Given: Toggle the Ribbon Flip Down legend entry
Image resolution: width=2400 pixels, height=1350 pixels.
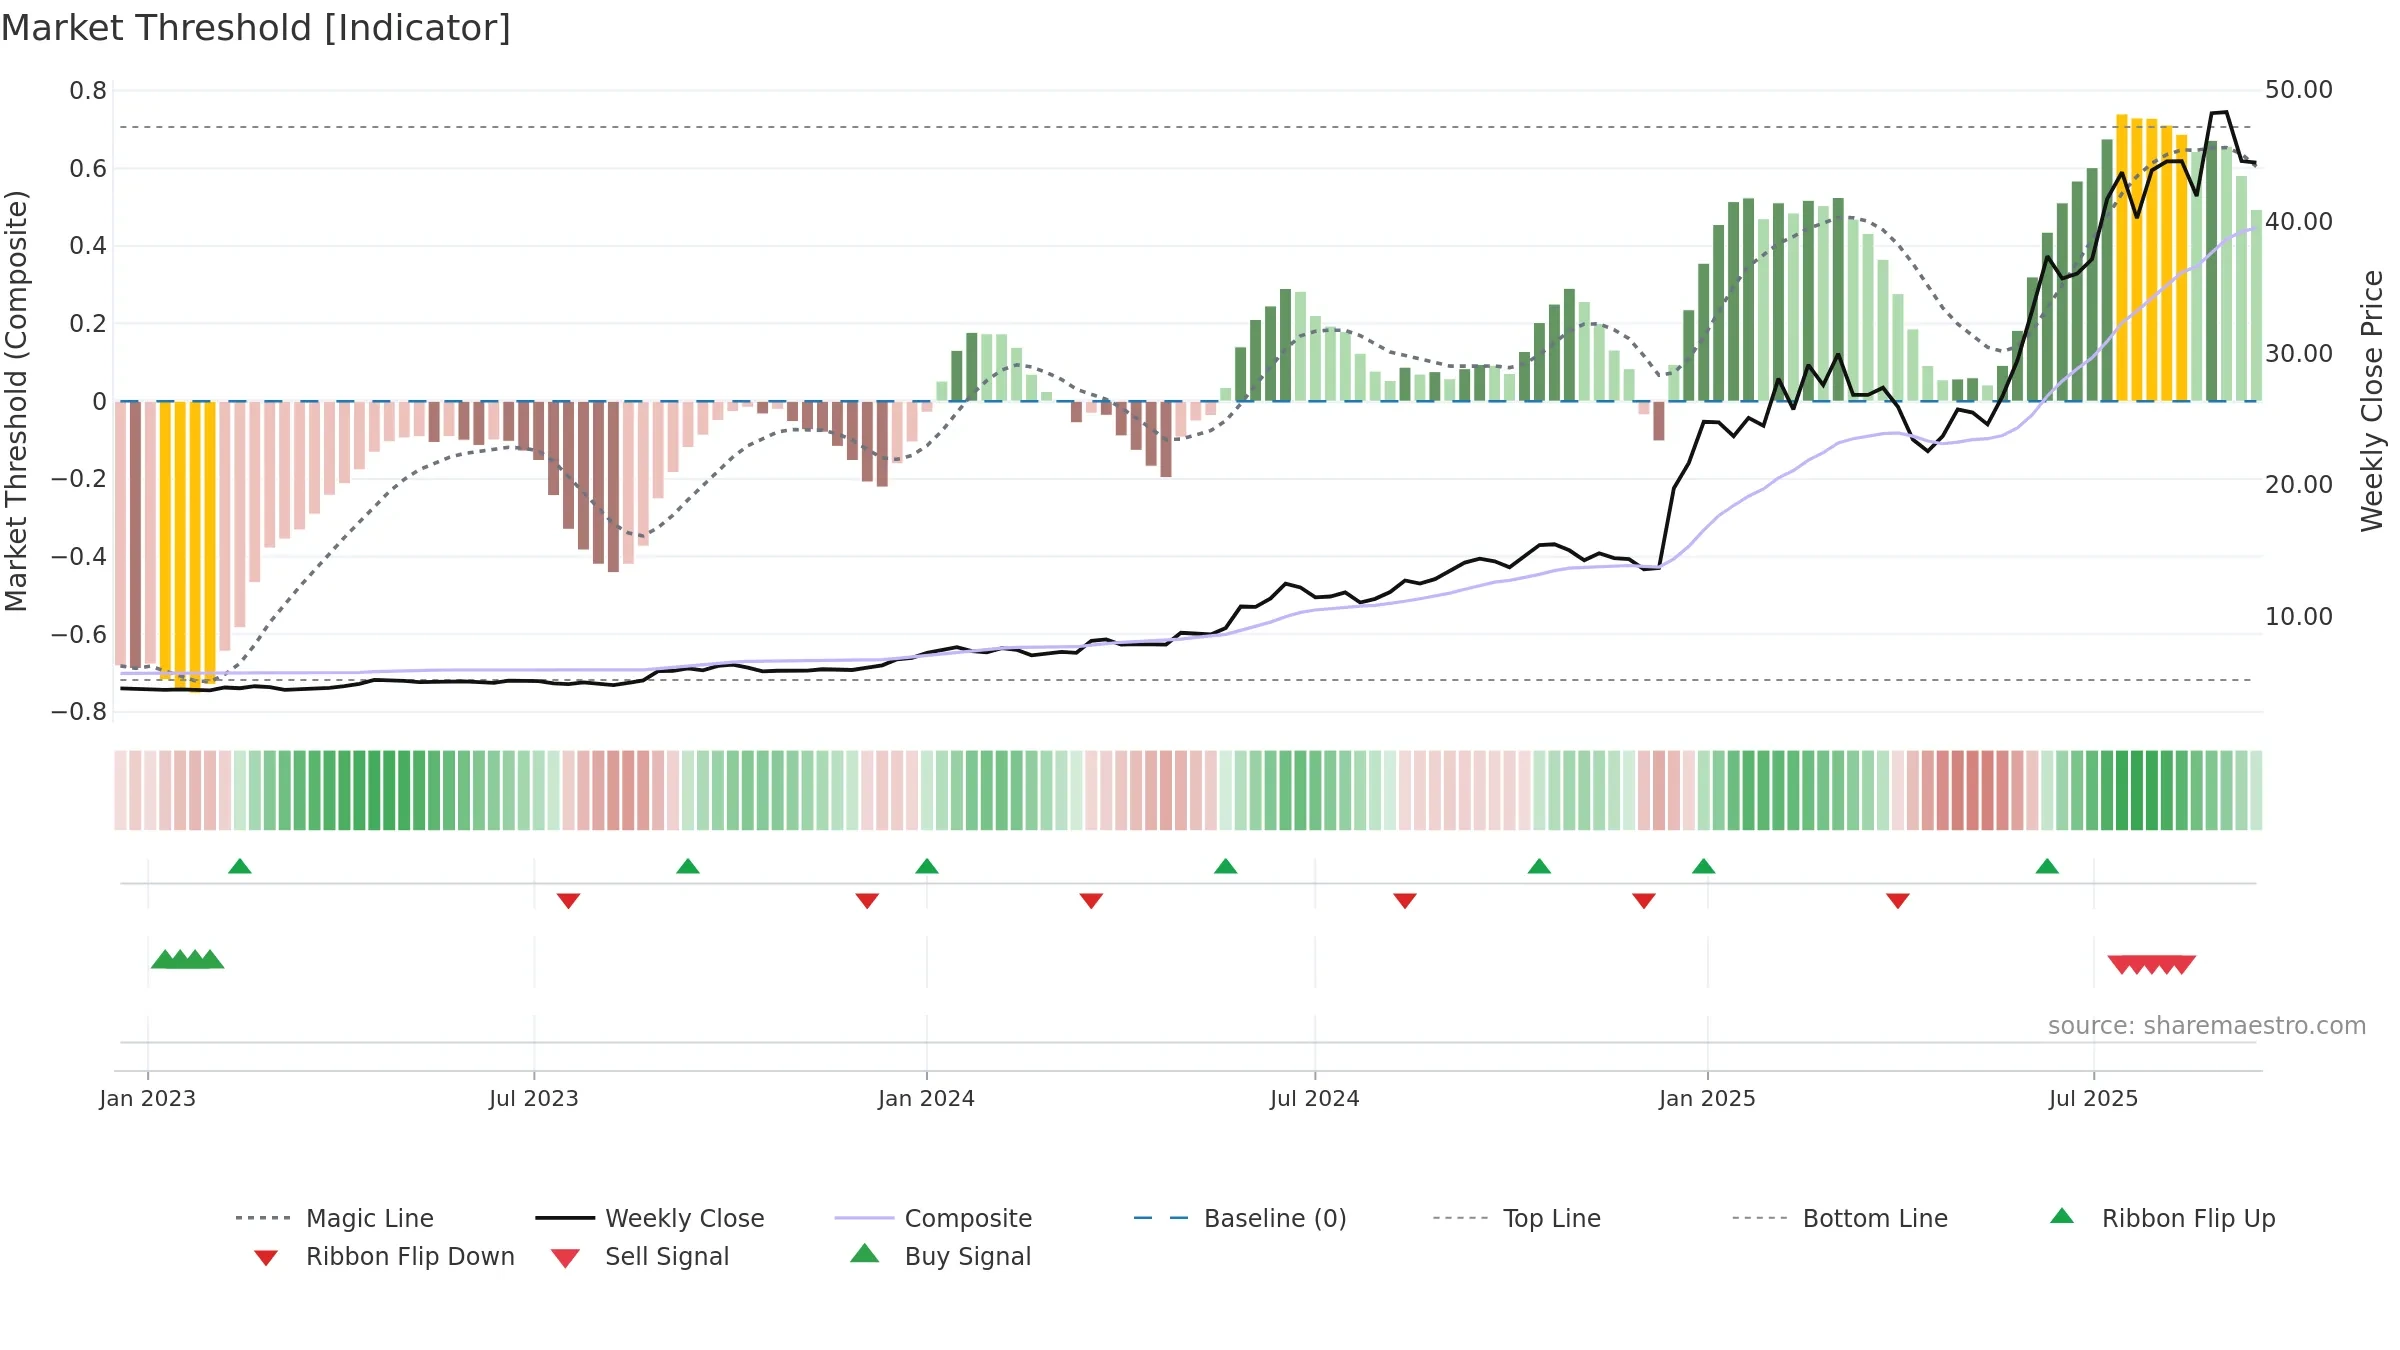Looking at the screenshot, I should tap(384, 1256).
